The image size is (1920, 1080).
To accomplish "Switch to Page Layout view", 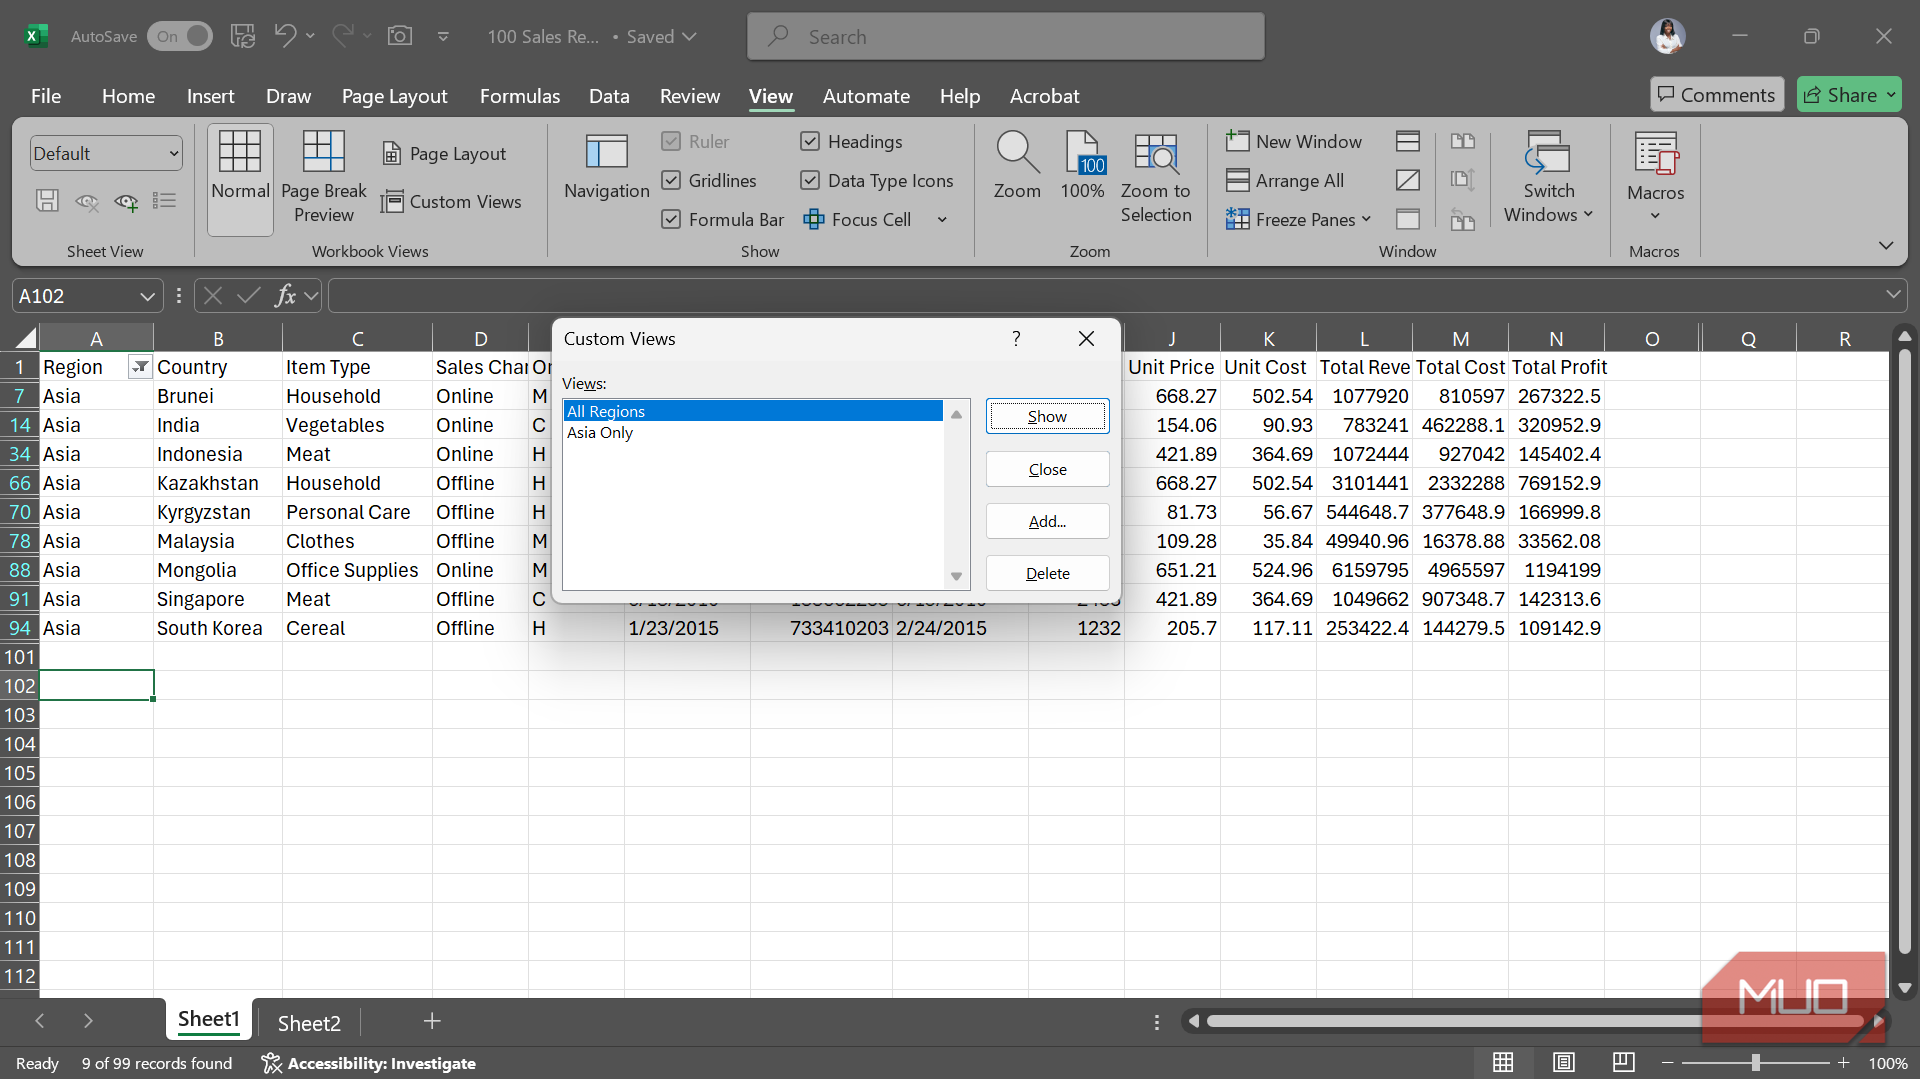I will coord(445,154).
